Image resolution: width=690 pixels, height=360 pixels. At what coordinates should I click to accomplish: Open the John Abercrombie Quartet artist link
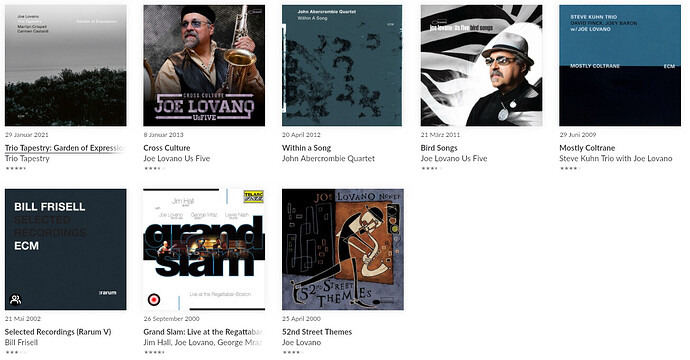pos(328,158)
